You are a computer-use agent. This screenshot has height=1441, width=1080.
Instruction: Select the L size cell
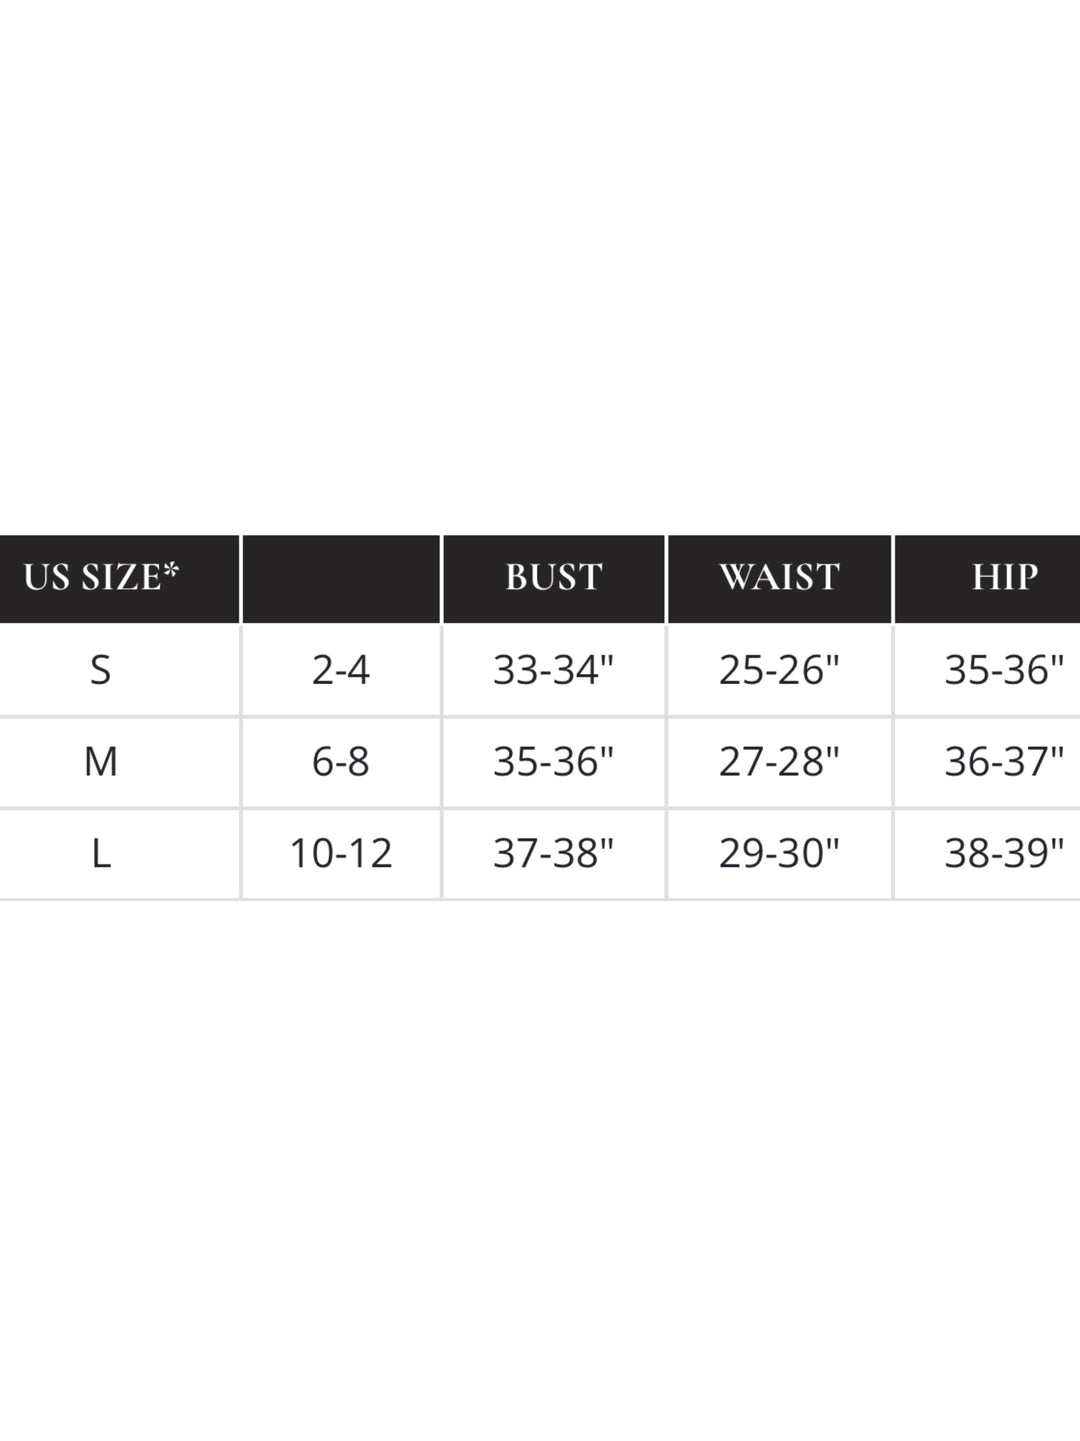click(100, 853)
